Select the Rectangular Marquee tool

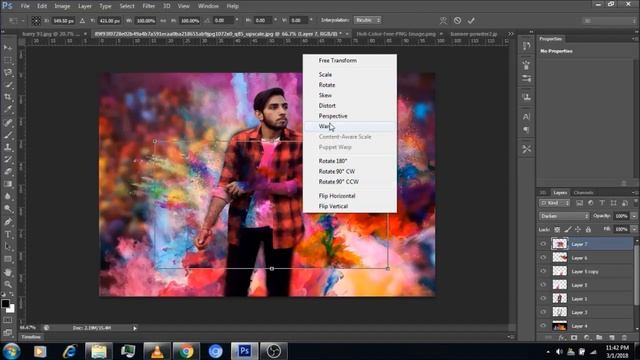(x=8, y=60)
